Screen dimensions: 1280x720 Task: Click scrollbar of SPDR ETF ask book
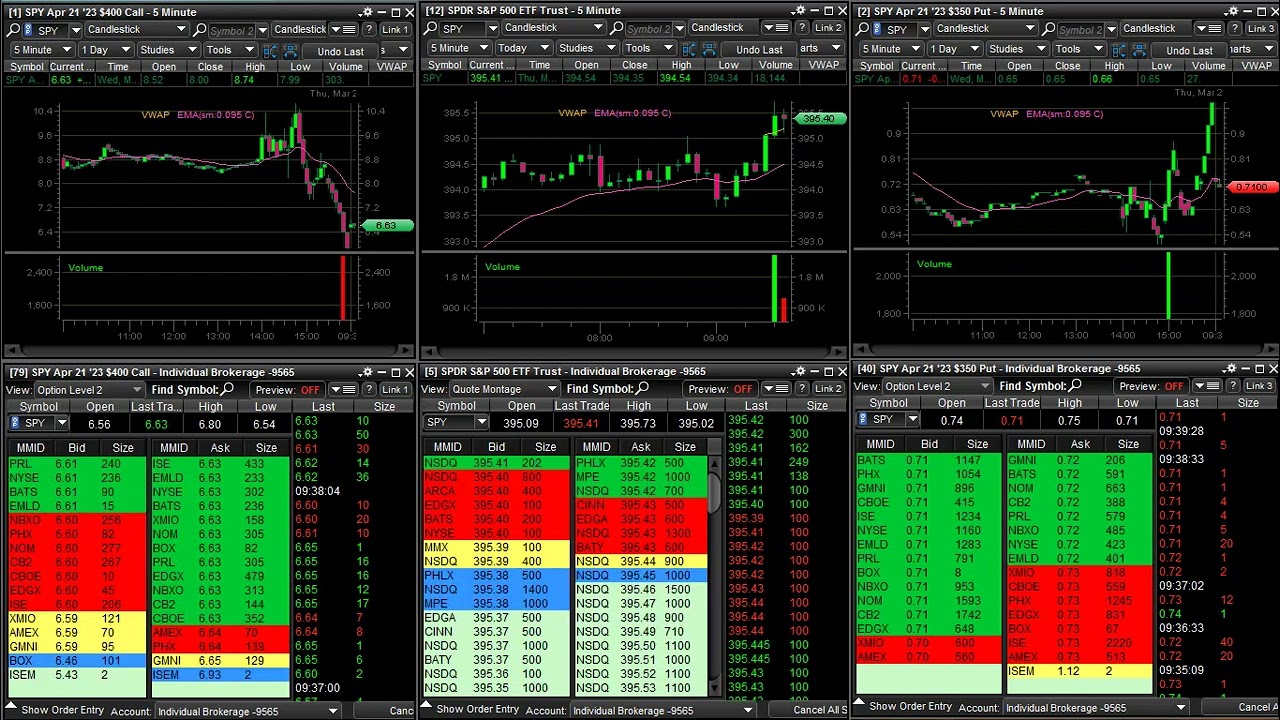pos(715,577)
